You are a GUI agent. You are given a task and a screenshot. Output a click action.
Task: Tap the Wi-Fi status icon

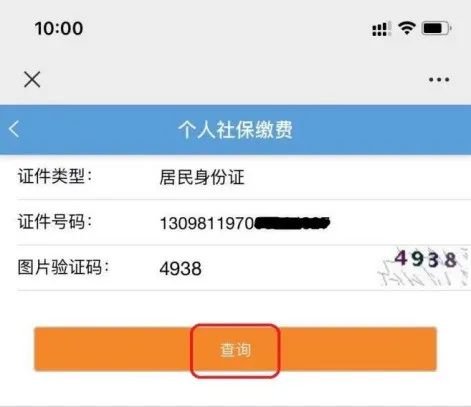(407, 28)
